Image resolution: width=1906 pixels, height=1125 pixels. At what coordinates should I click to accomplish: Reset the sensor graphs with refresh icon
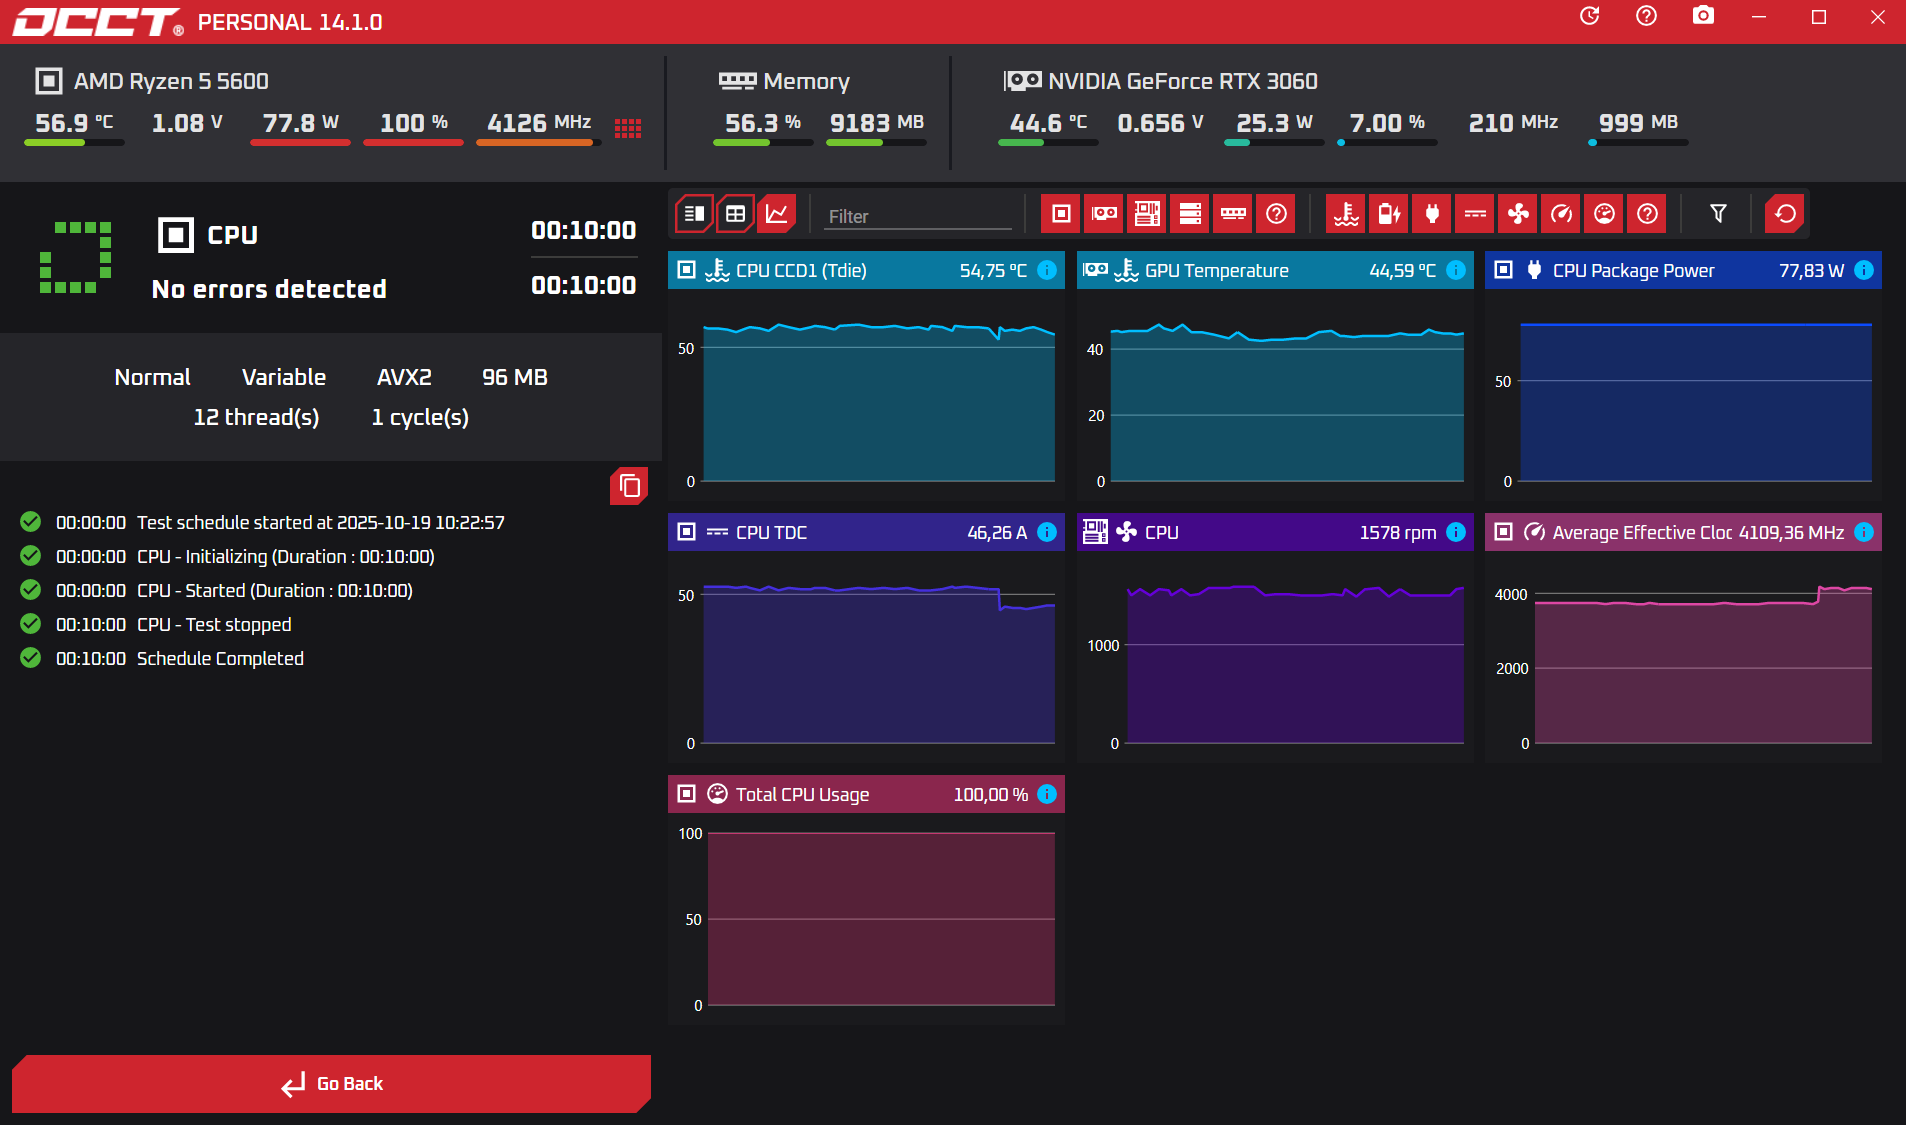[1785, 214]
